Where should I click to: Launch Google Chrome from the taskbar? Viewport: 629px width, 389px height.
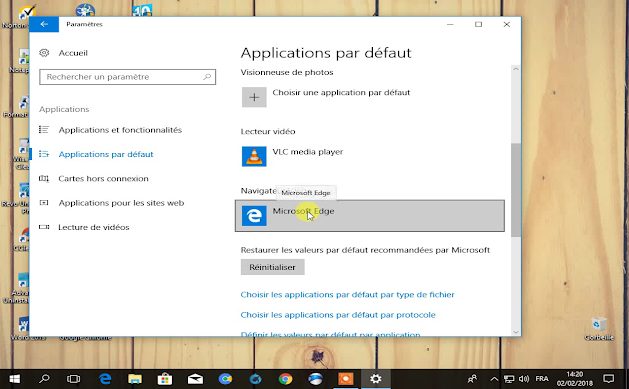286,379
